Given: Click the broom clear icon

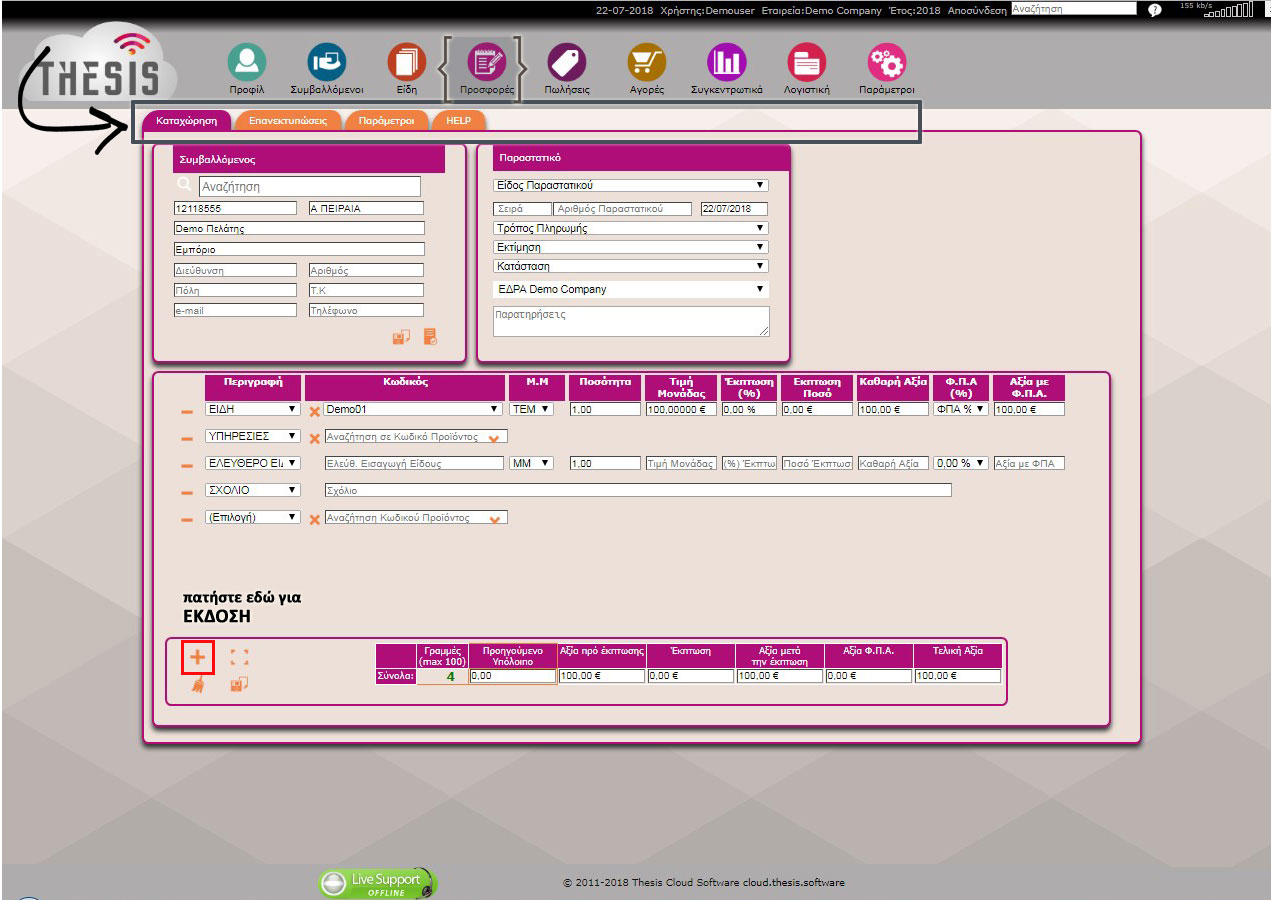Looking at the screenshot, I should tap(198, 685).
